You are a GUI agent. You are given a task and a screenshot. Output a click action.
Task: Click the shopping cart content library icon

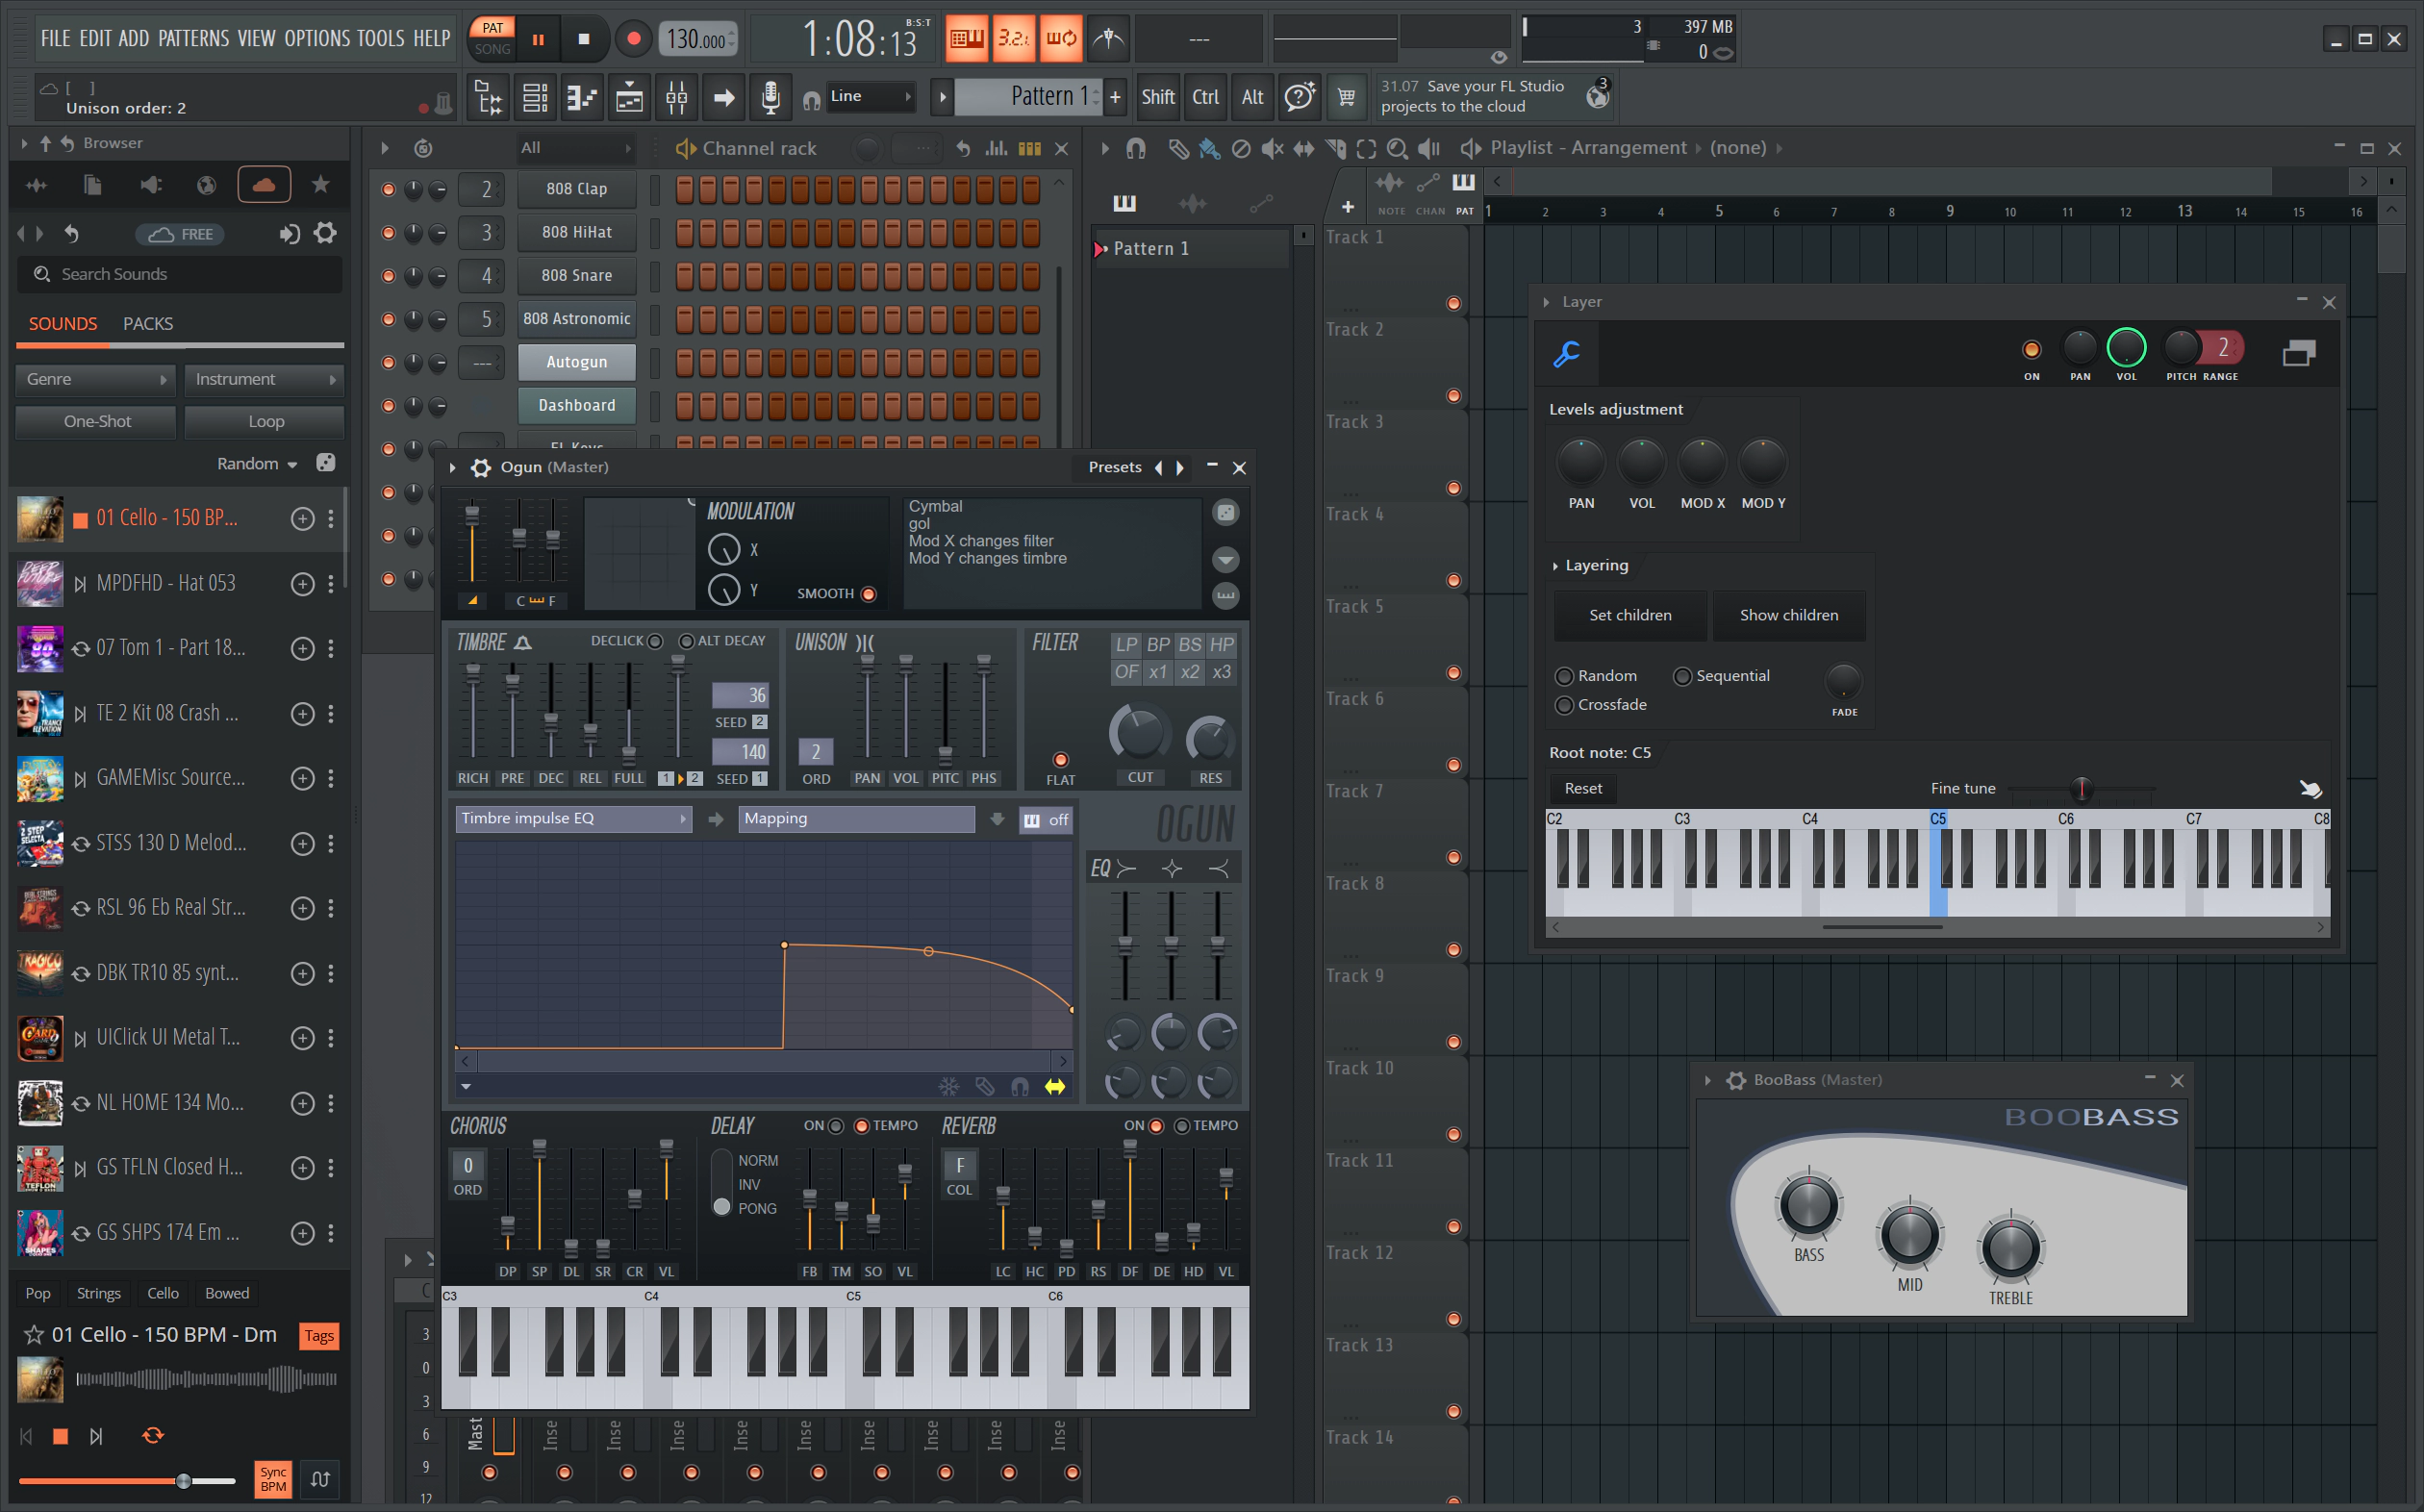1346,97
